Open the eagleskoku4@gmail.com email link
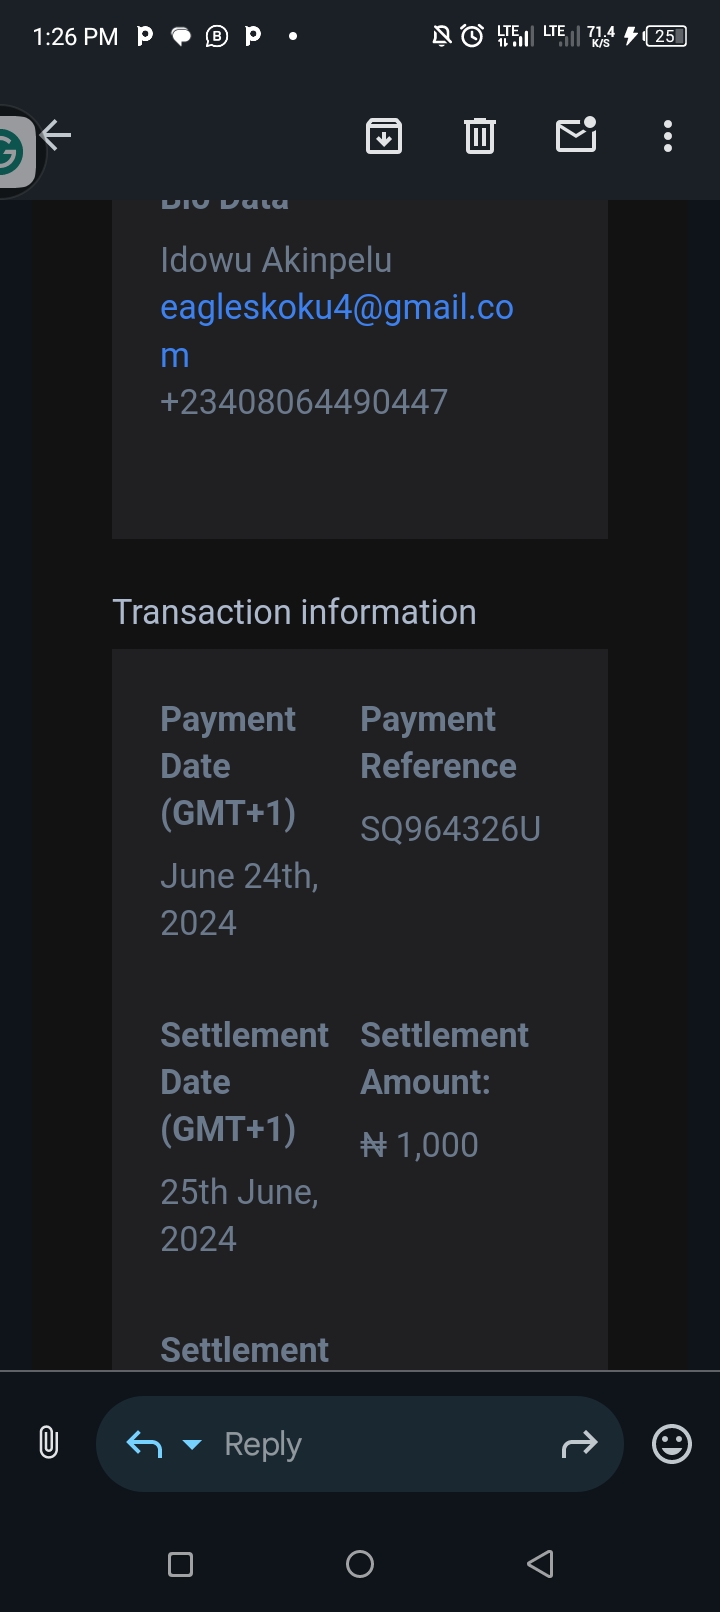 coord(337,331)
